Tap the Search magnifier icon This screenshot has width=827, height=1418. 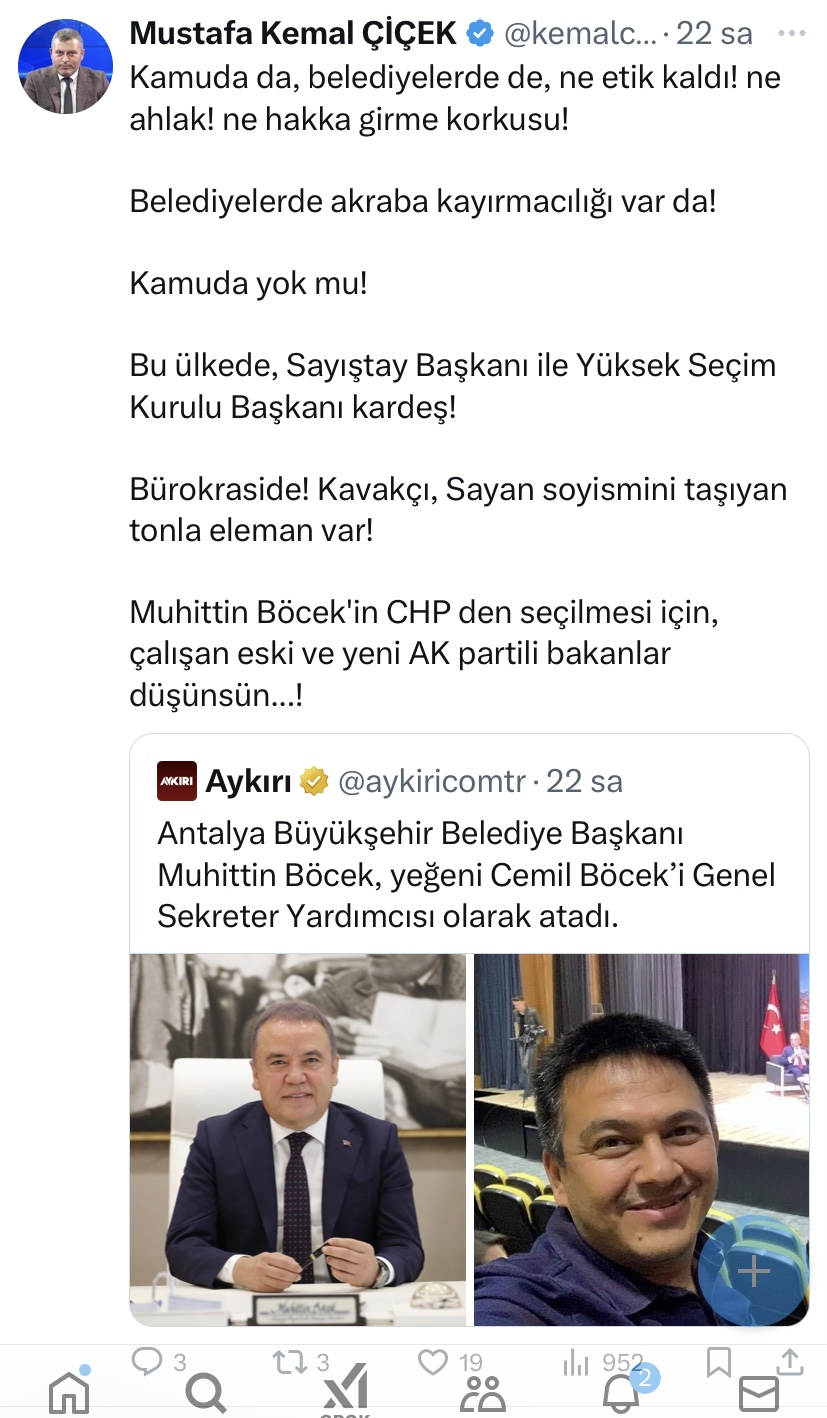point(207,1391)
